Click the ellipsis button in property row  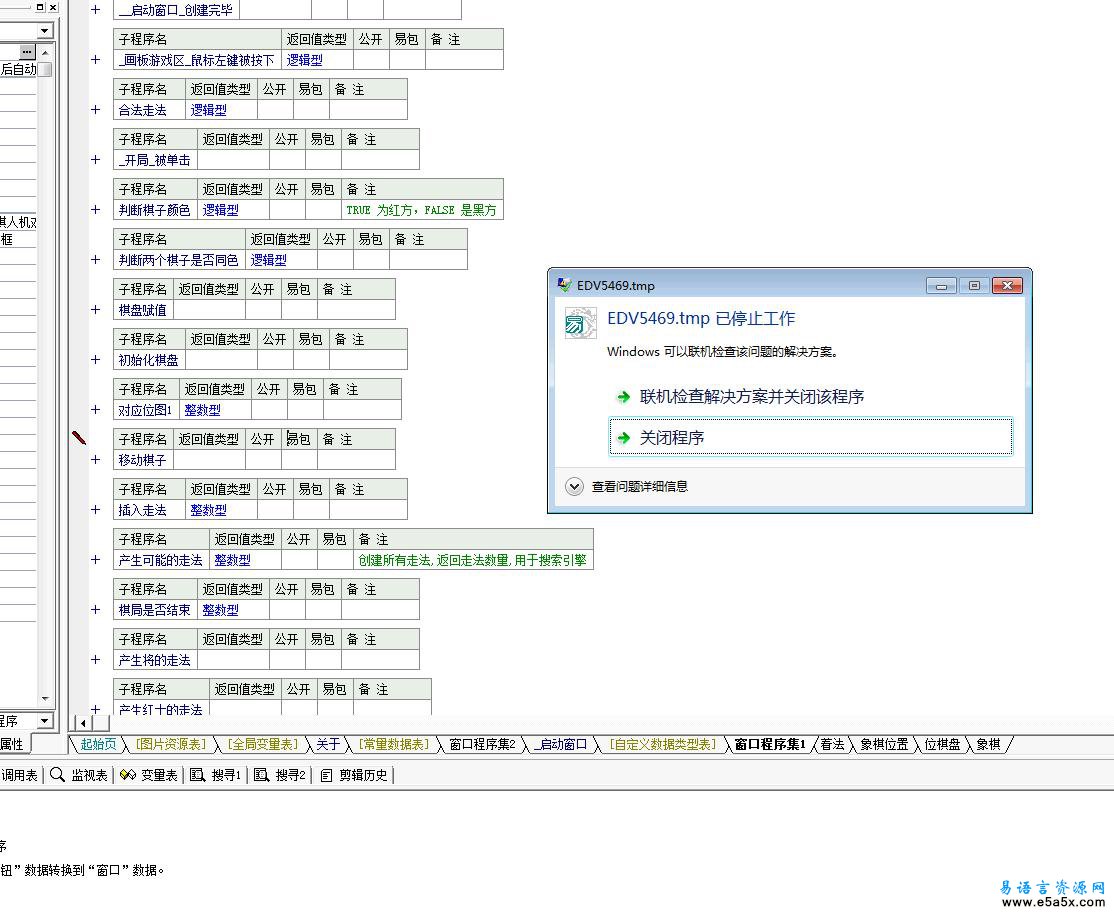[27, 51]
